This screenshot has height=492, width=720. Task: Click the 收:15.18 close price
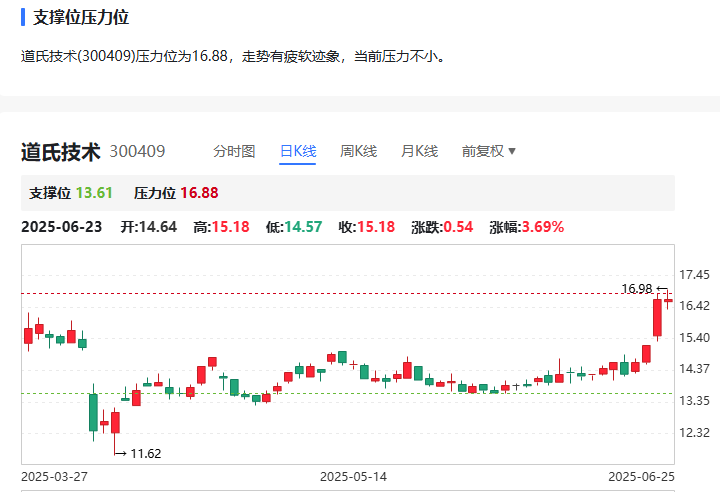[366, 227]
